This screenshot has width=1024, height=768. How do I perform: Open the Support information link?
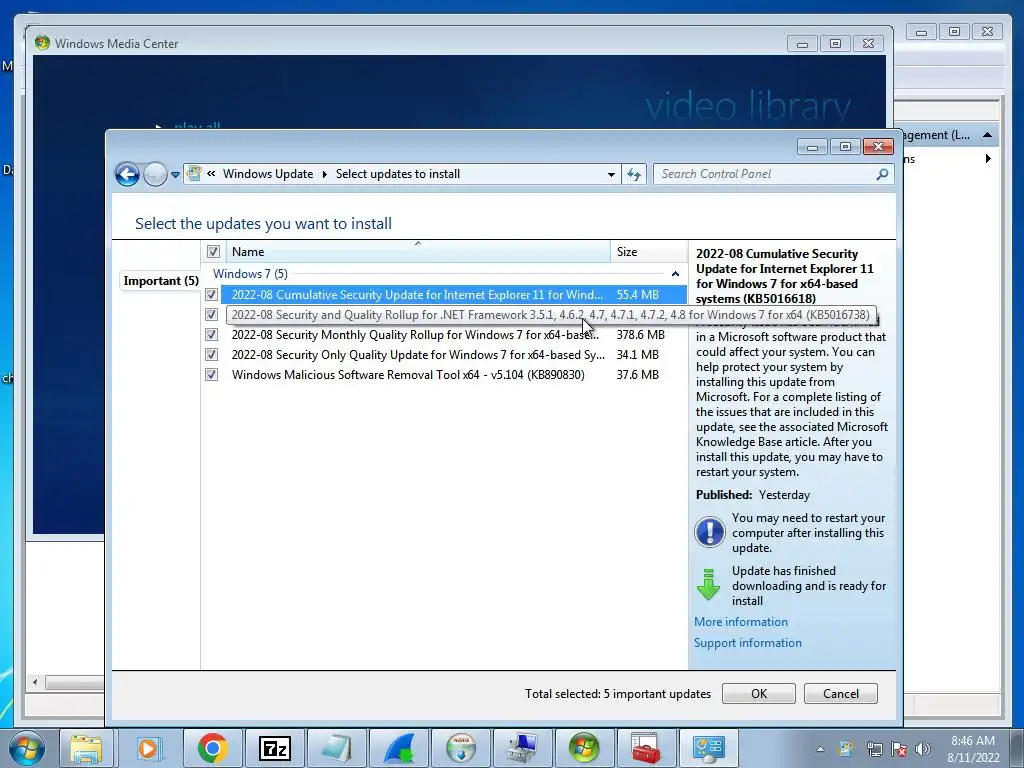click(x=747, y=643)
